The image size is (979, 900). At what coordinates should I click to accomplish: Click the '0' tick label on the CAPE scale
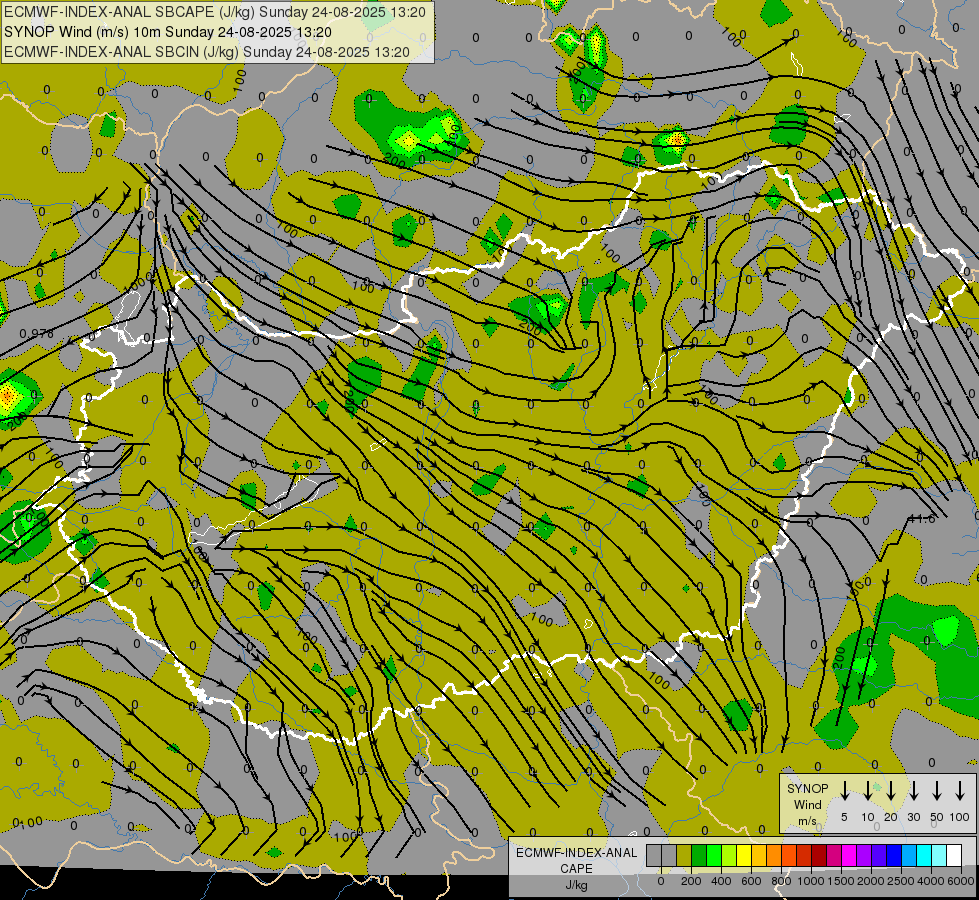click(661, 881)
